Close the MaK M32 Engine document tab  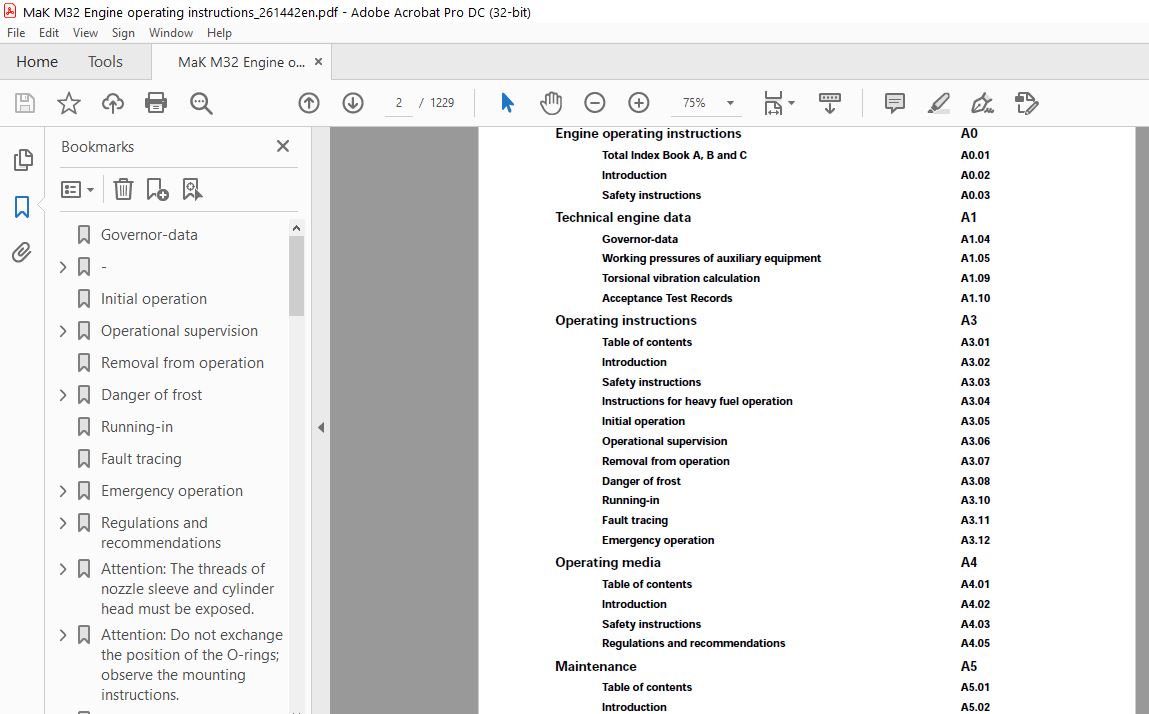(x=318, y=62)
